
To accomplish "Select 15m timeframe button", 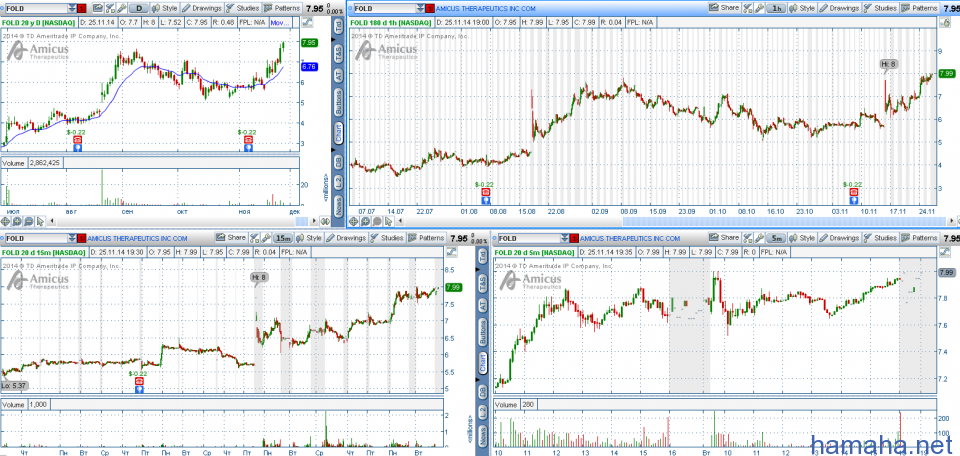I will coord(283,237).
